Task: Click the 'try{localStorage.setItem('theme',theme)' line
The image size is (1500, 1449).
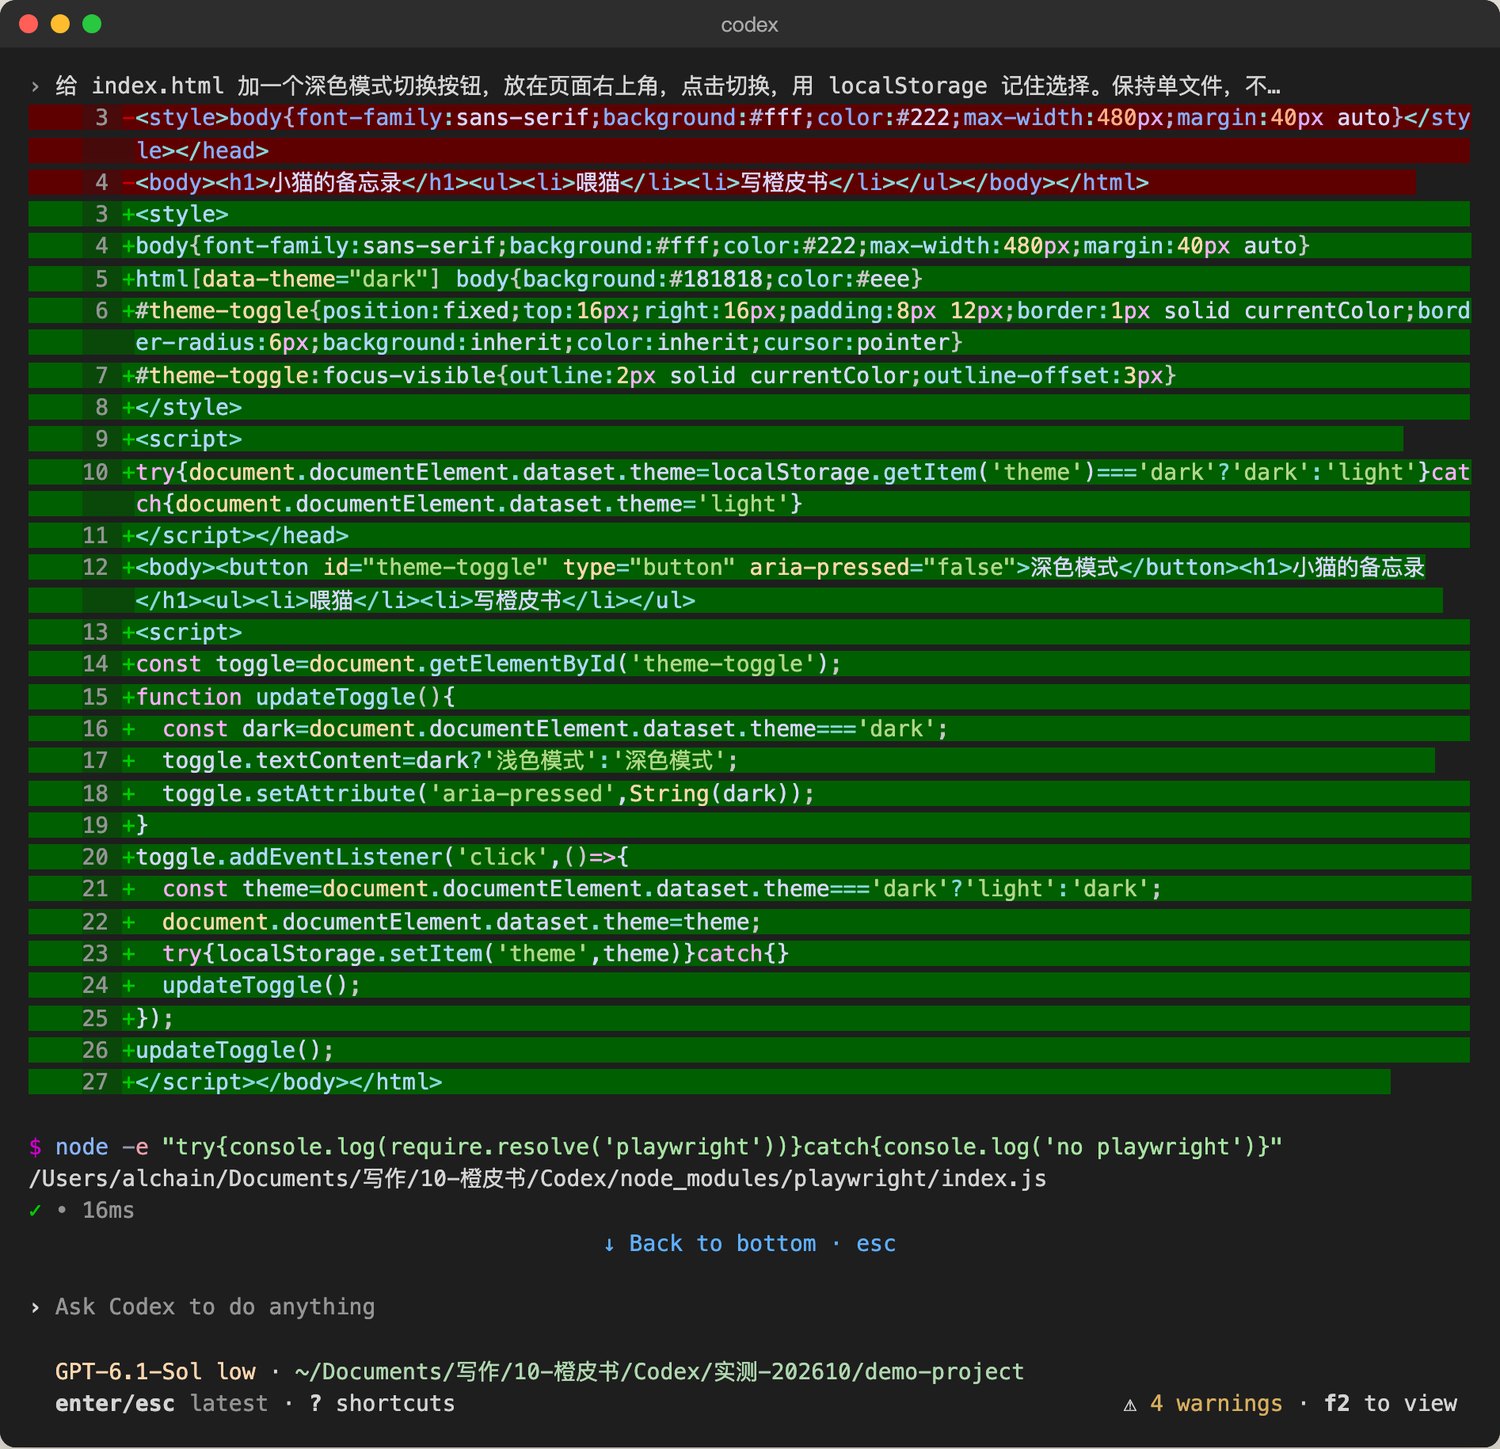Action: click(x=750, y=954)
